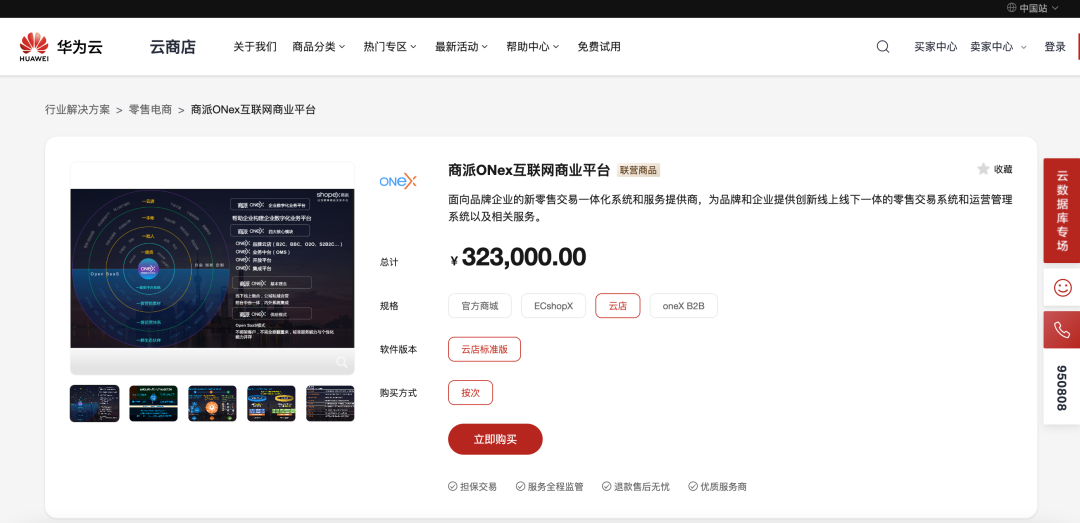Viewport: 1080px width, 523px height.
Task: Select 云店标准版 software version
Action: [x=484, y=349]
